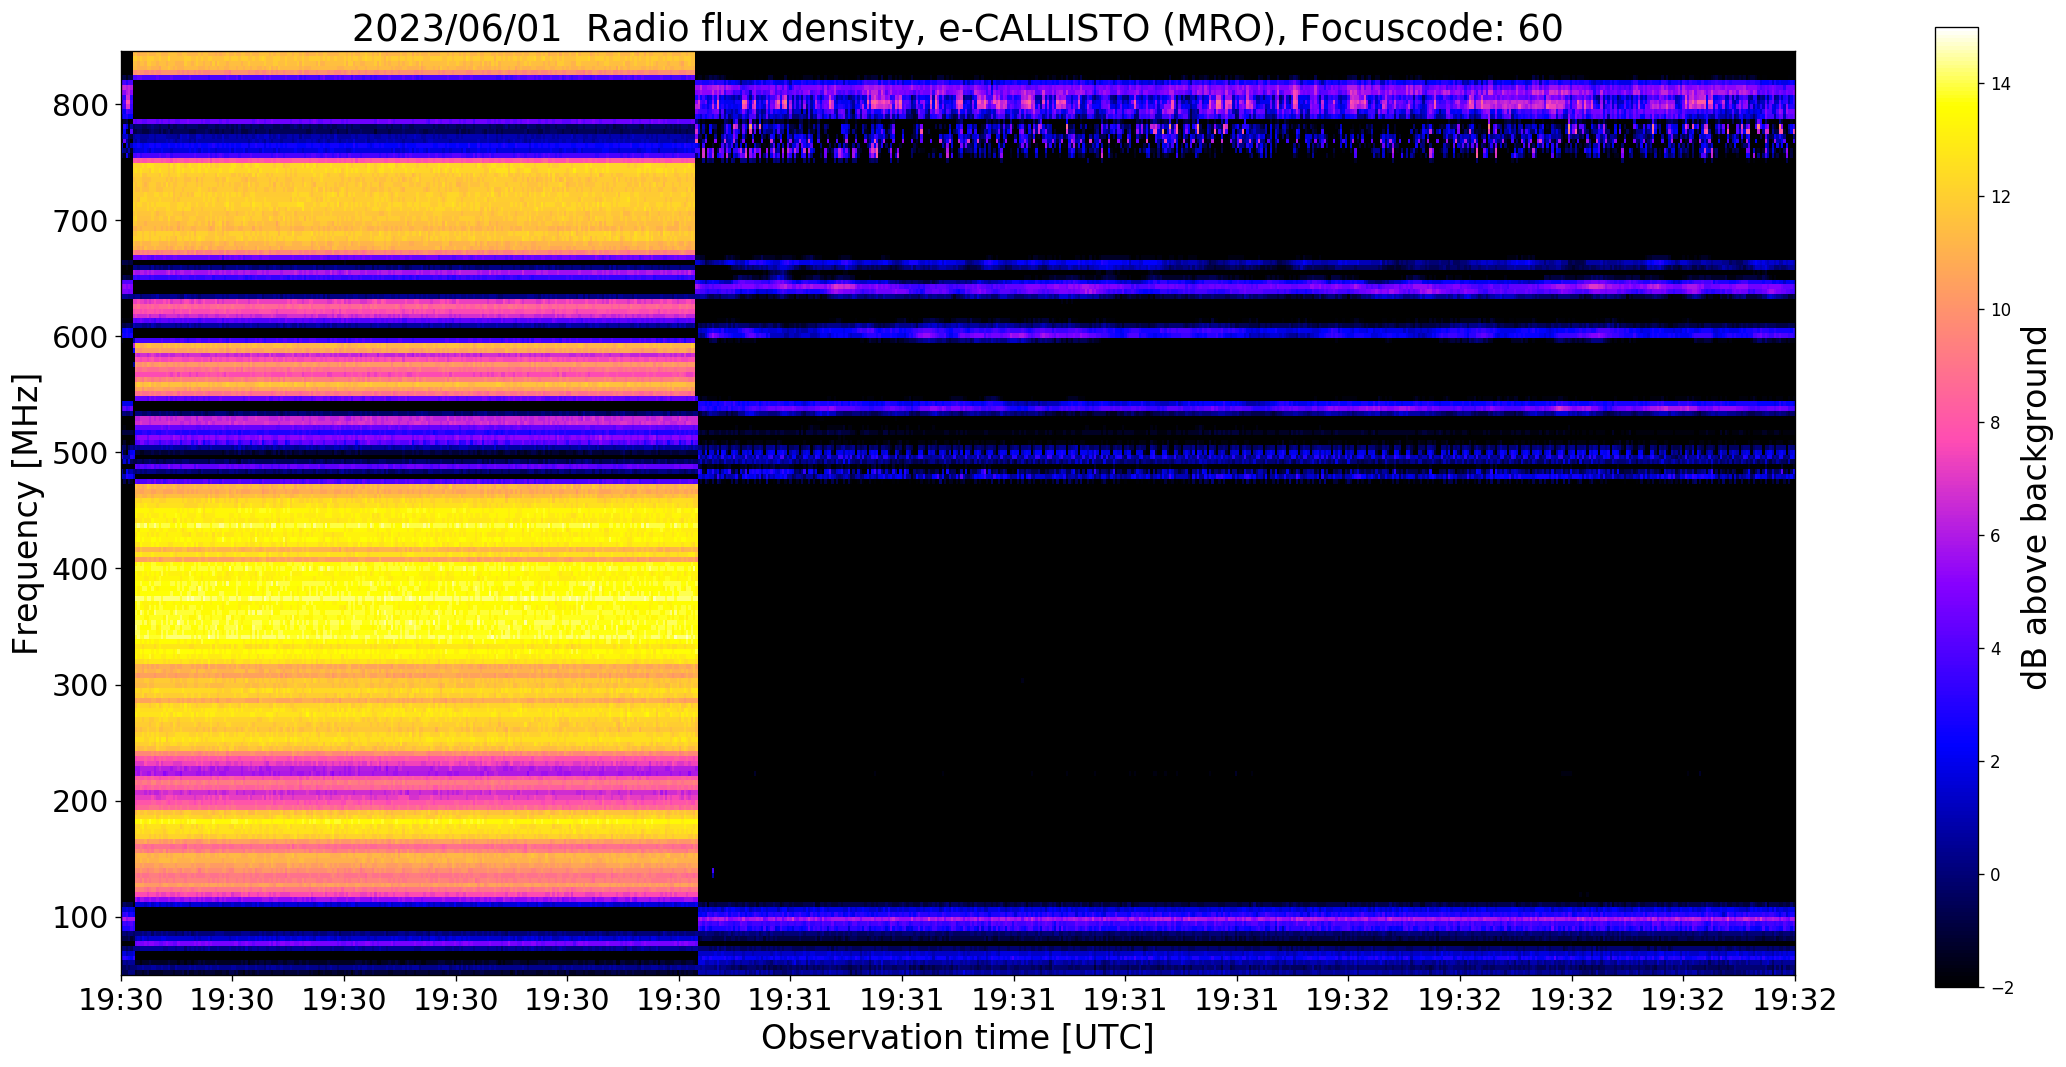
Task: Click the colorbar tick label 6
Action: coord(1996,536)
